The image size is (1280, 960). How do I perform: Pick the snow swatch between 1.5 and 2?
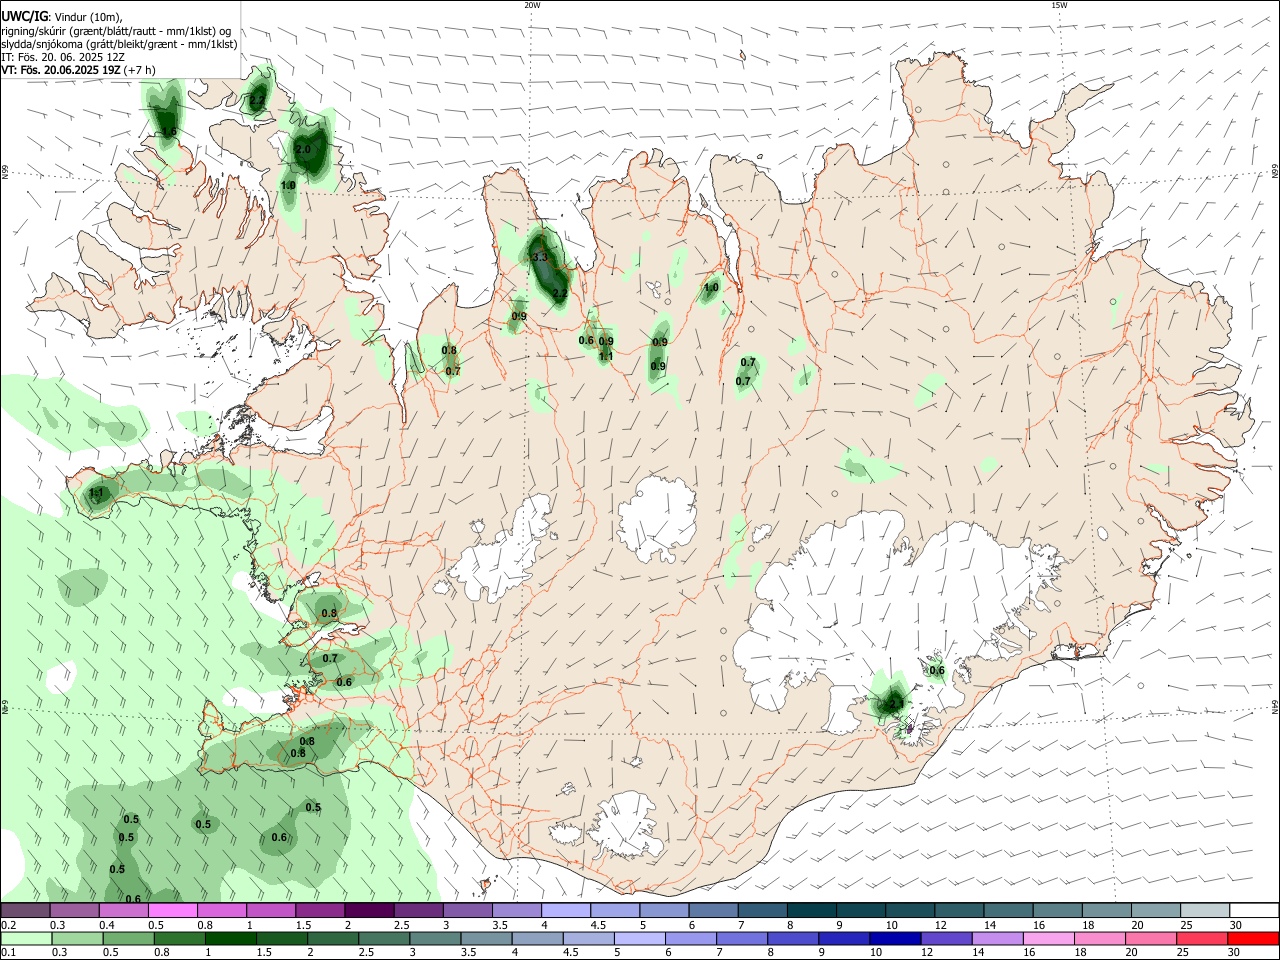tap(320, 910)
